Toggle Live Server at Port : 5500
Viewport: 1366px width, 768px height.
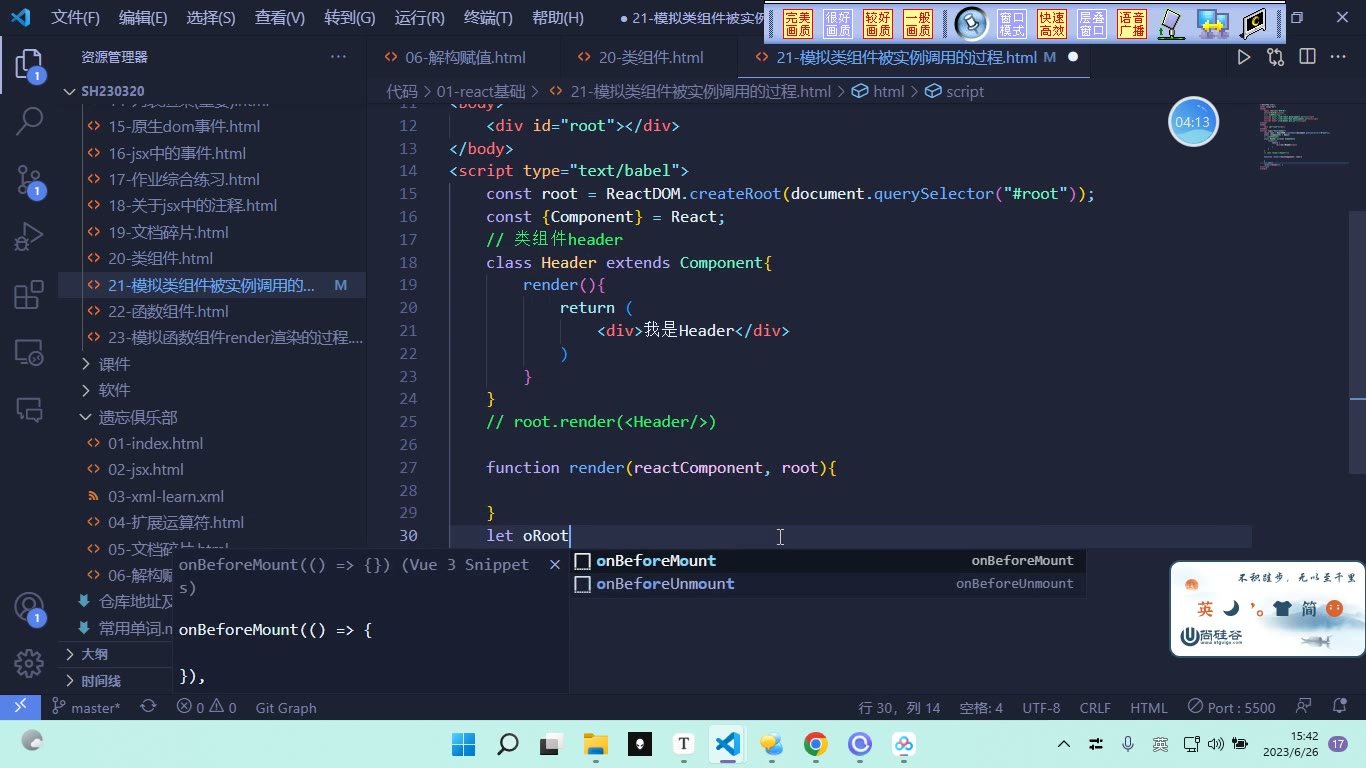1231,707
